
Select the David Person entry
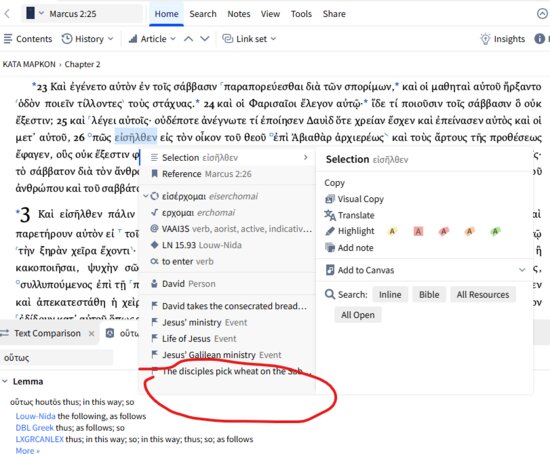point(183,283)
